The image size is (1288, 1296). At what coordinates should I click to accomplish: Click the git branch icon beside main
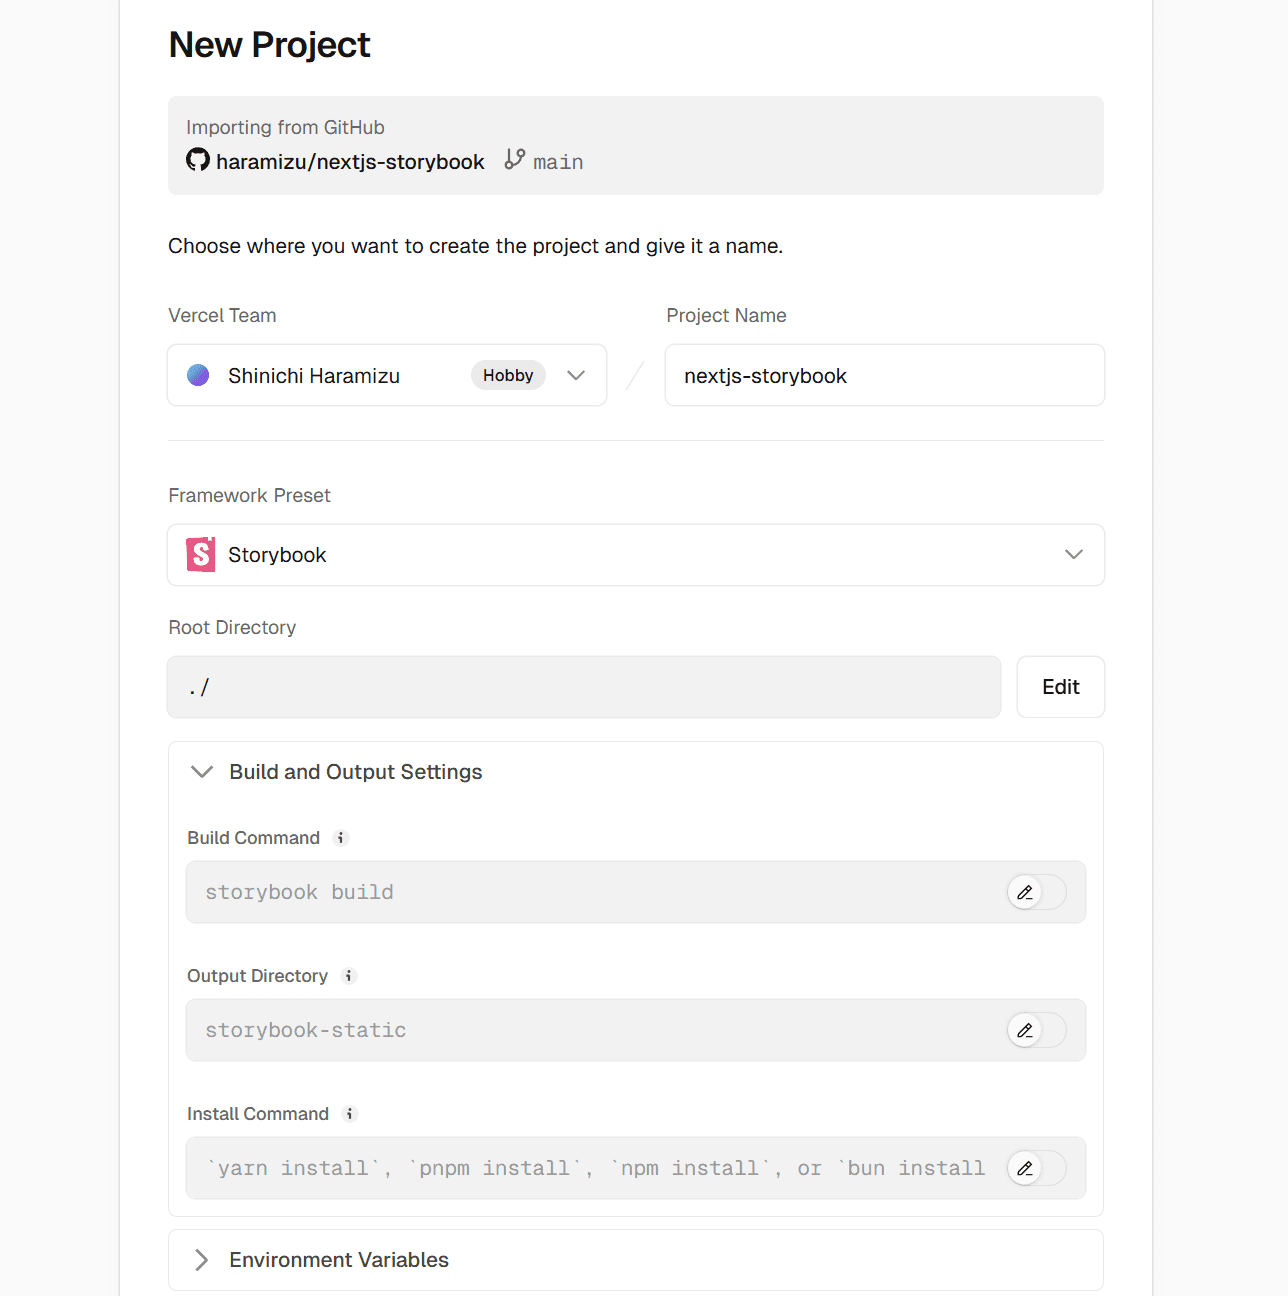click(515, 160)
